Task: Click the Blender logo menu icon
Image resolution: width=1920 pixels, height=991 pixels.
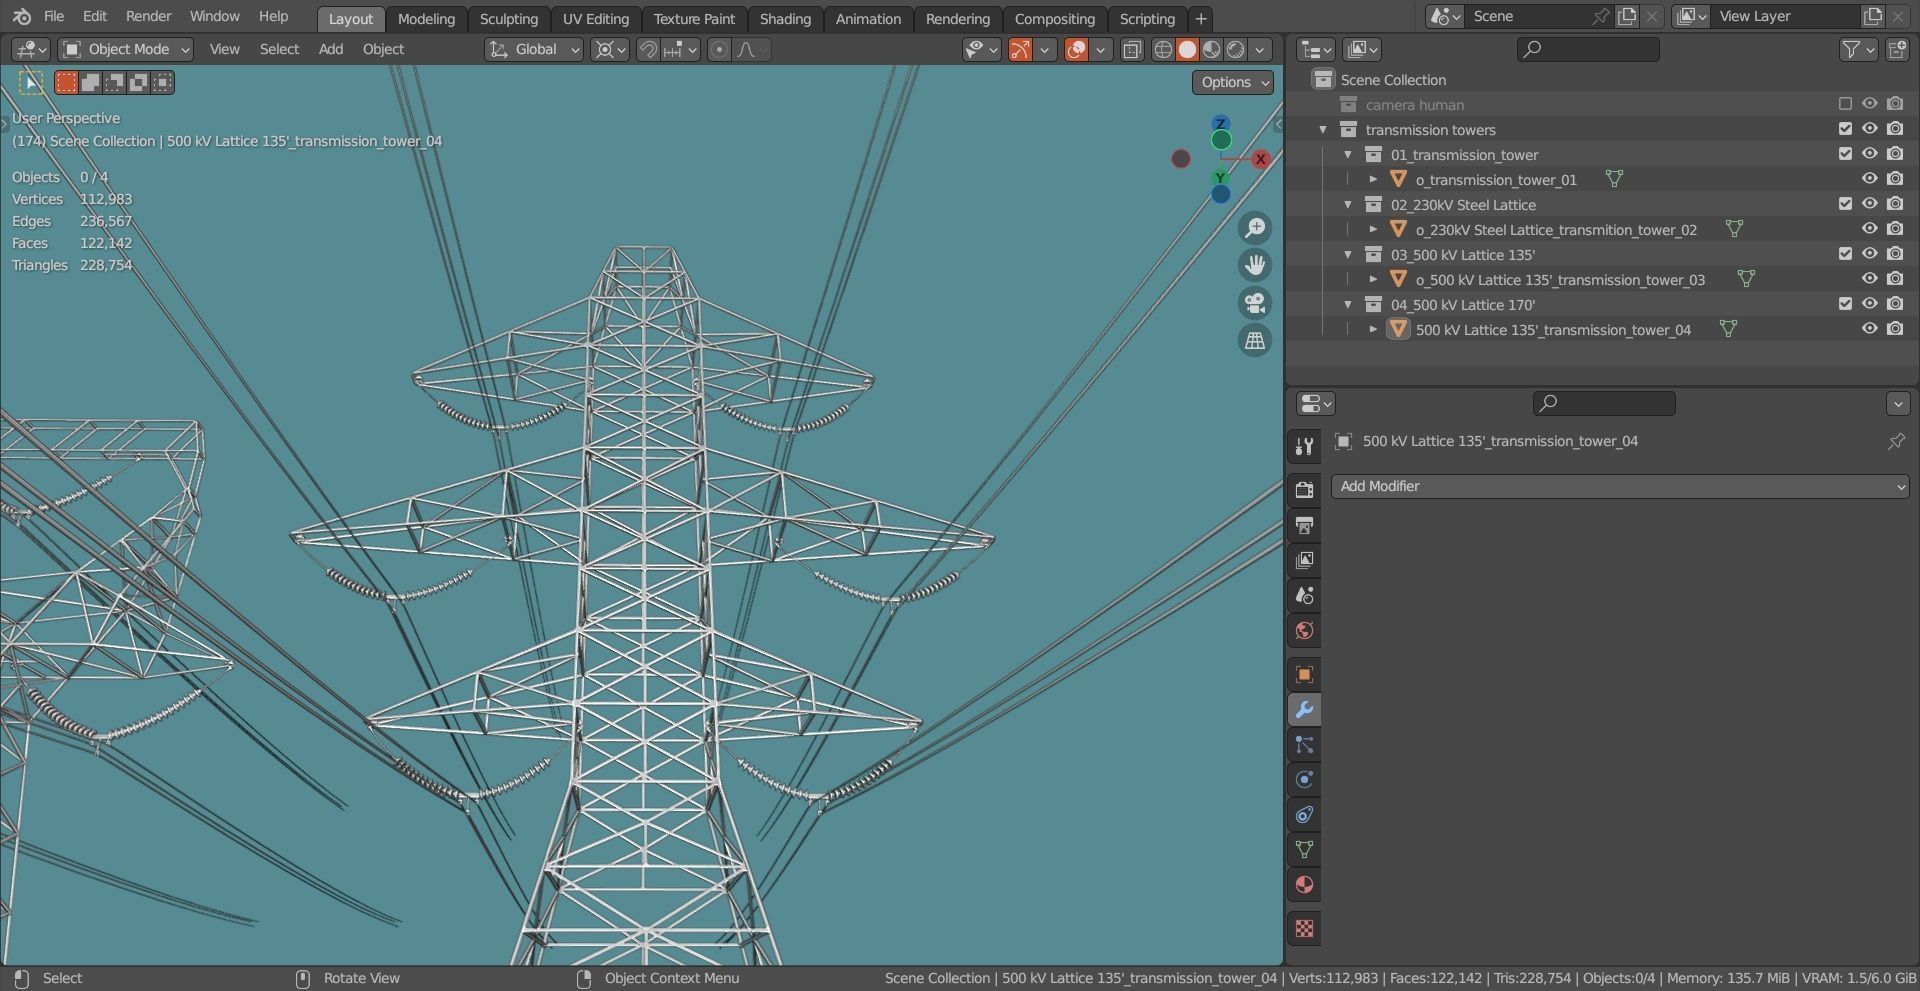Action: pos(22,16)
